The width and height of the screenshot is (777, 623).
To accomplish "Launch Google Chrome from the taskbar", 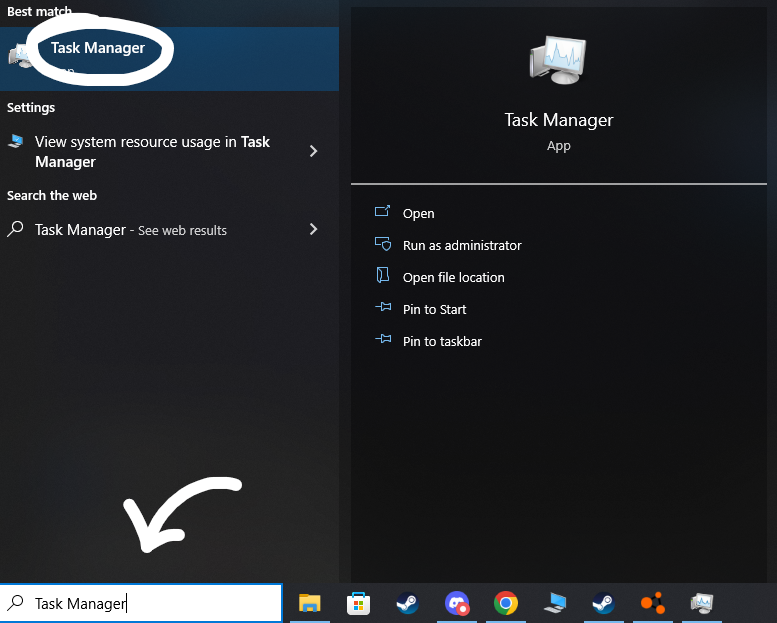I will click(505, 603).
